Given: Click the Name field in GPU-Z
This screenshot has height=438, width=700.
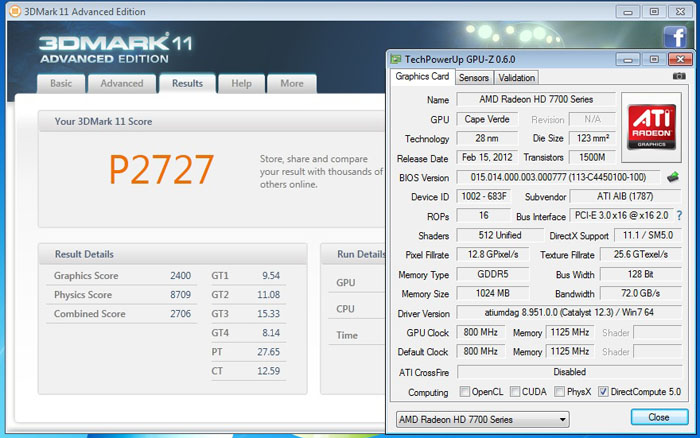Looking at the screenshot, I should click(536, 100).
